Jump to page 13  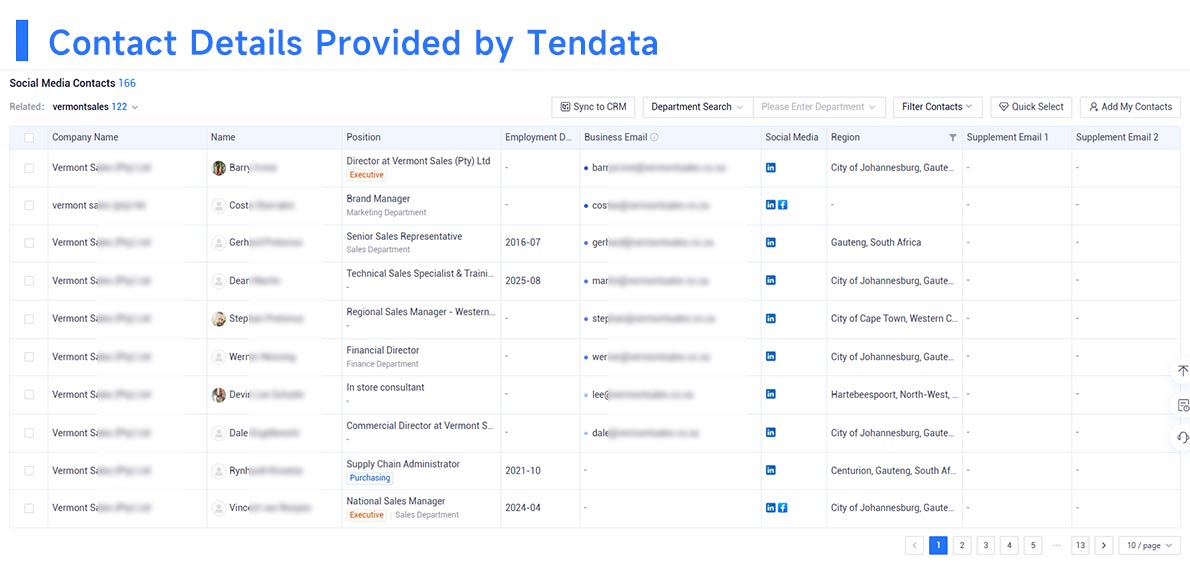click(1080, 545)
